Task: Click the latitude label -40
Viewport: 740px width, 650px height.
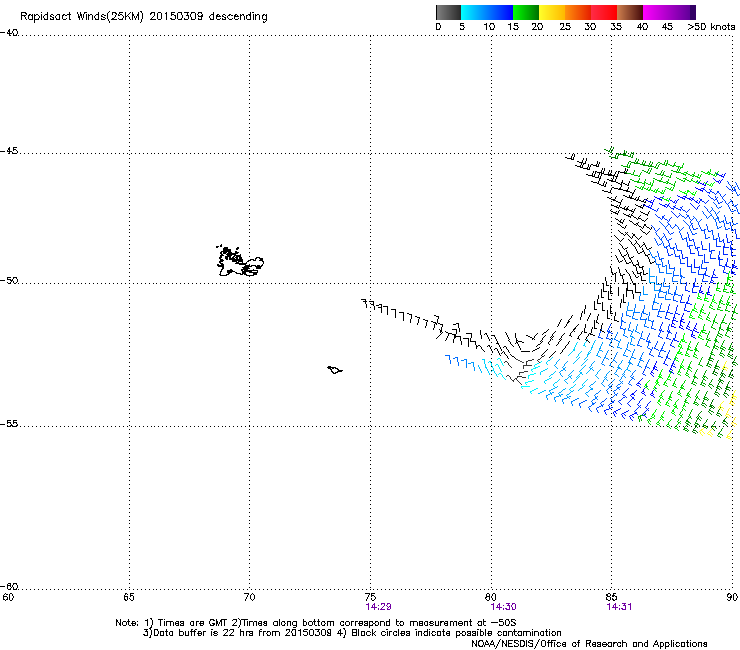Action: [x=9, y=33]
